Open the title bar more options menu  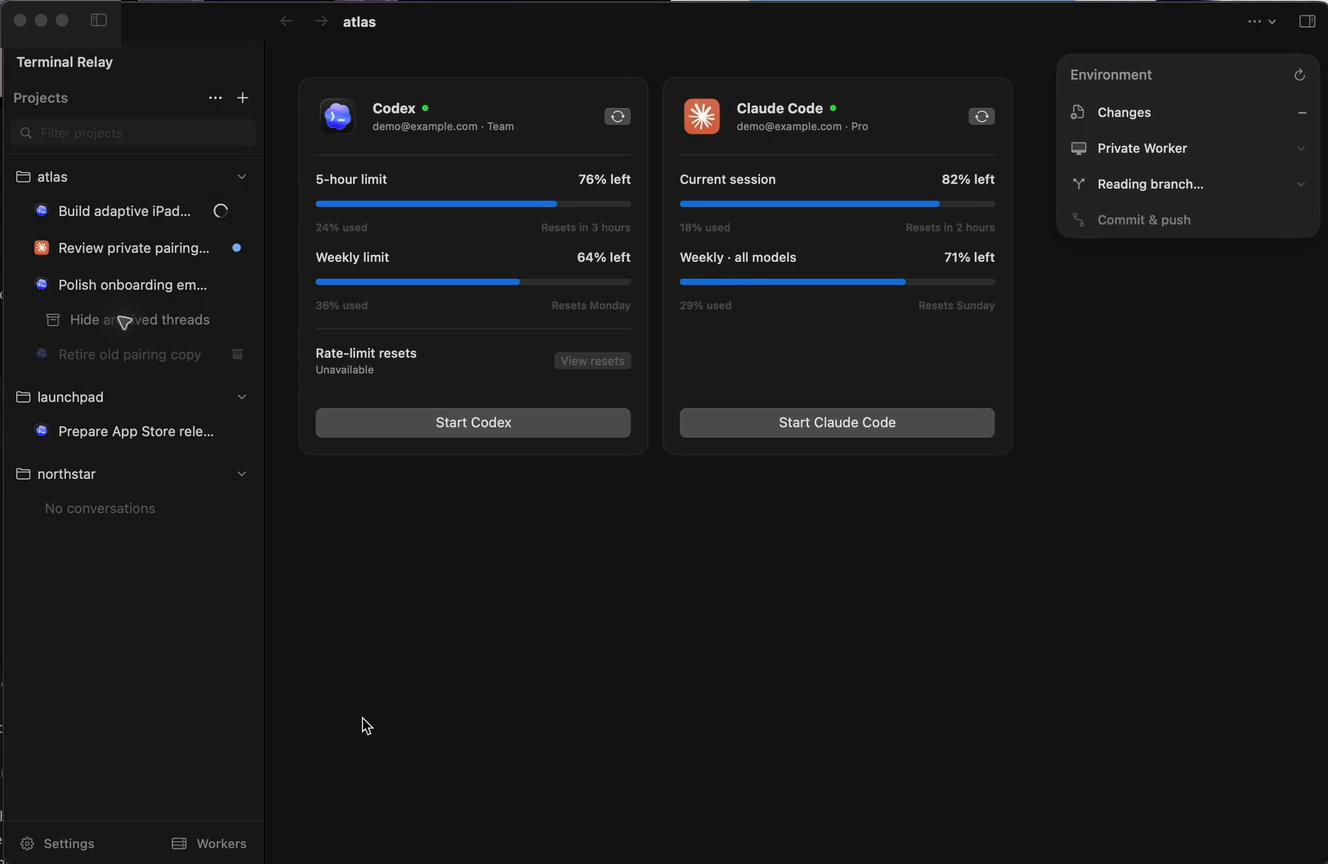click(1261, 21)
